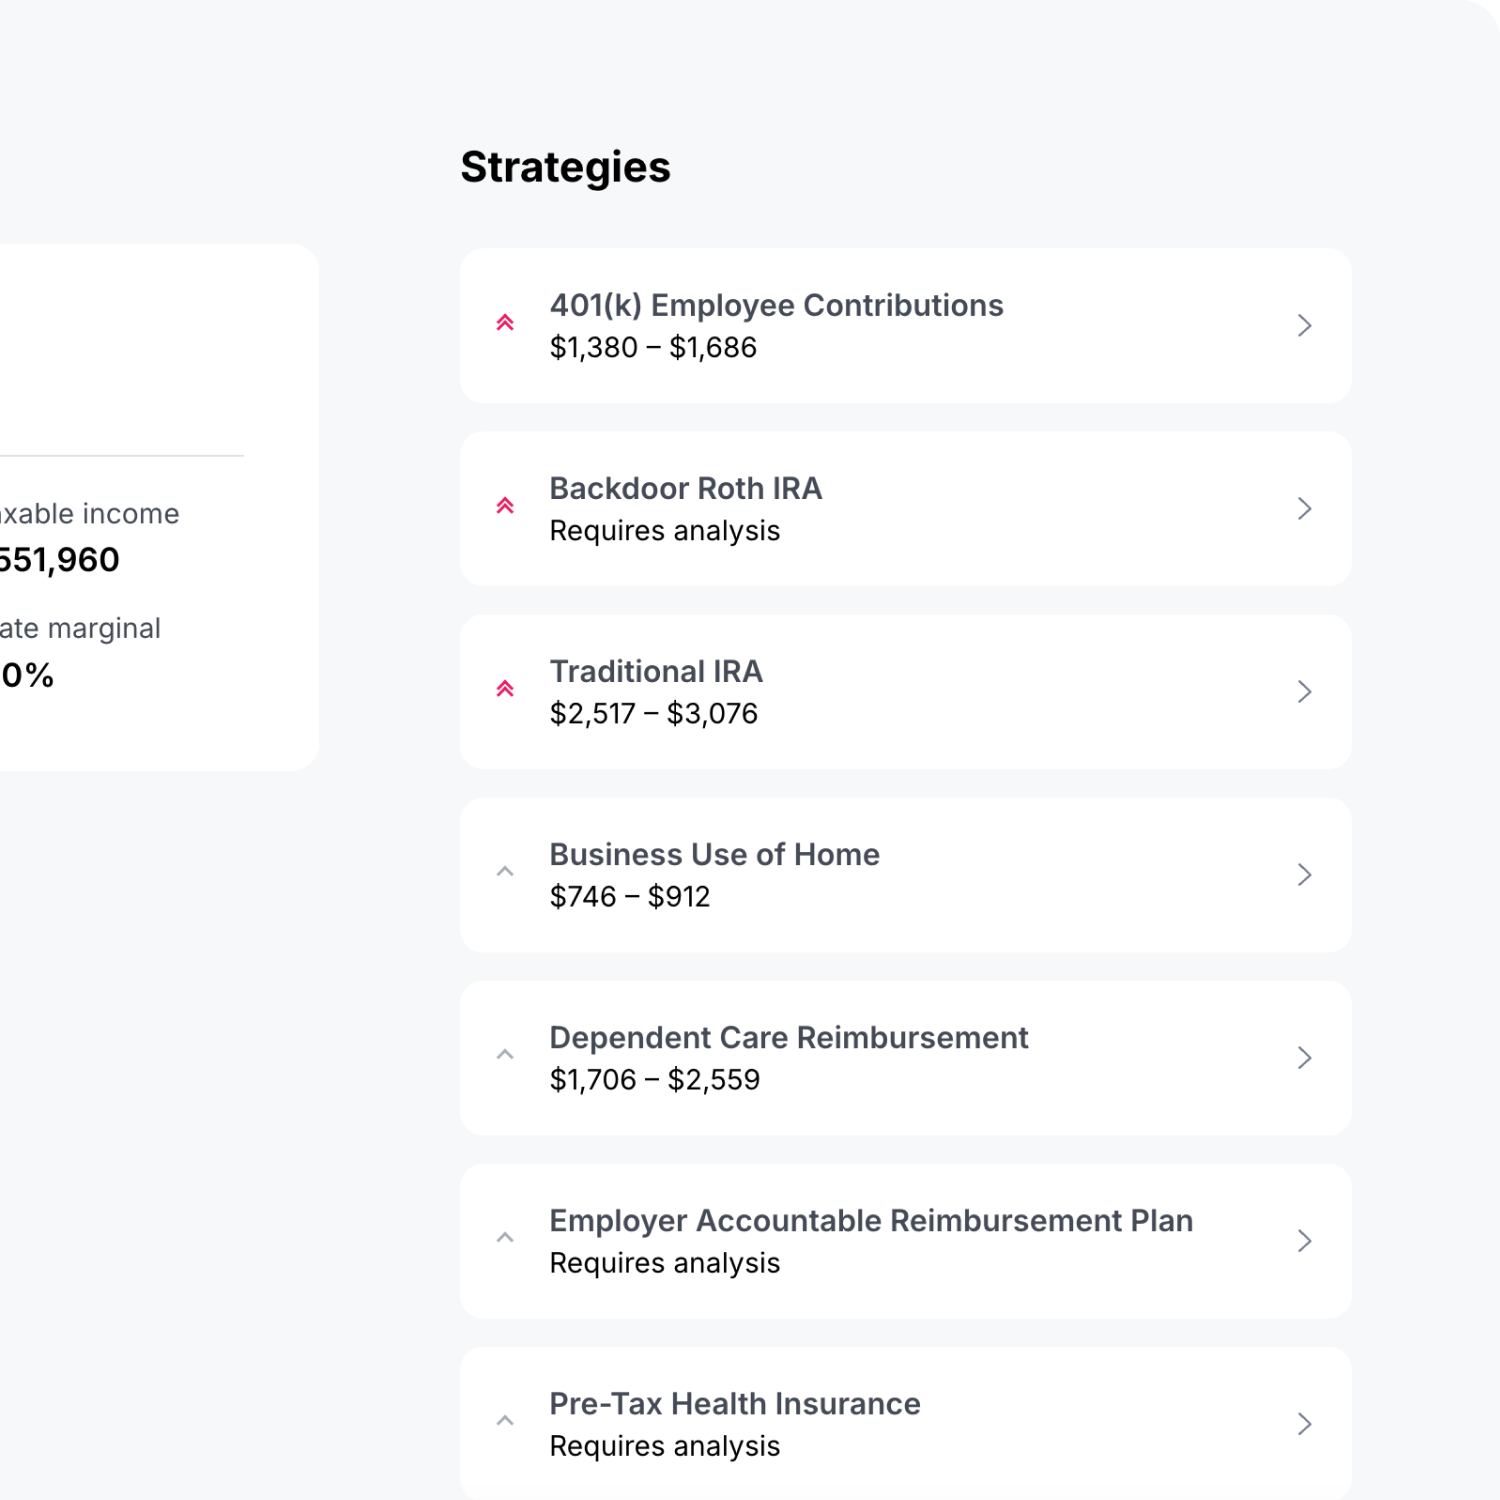
Task: Expand the Traditional IRA row's right chevron
Action: [x=1304, y=692]
